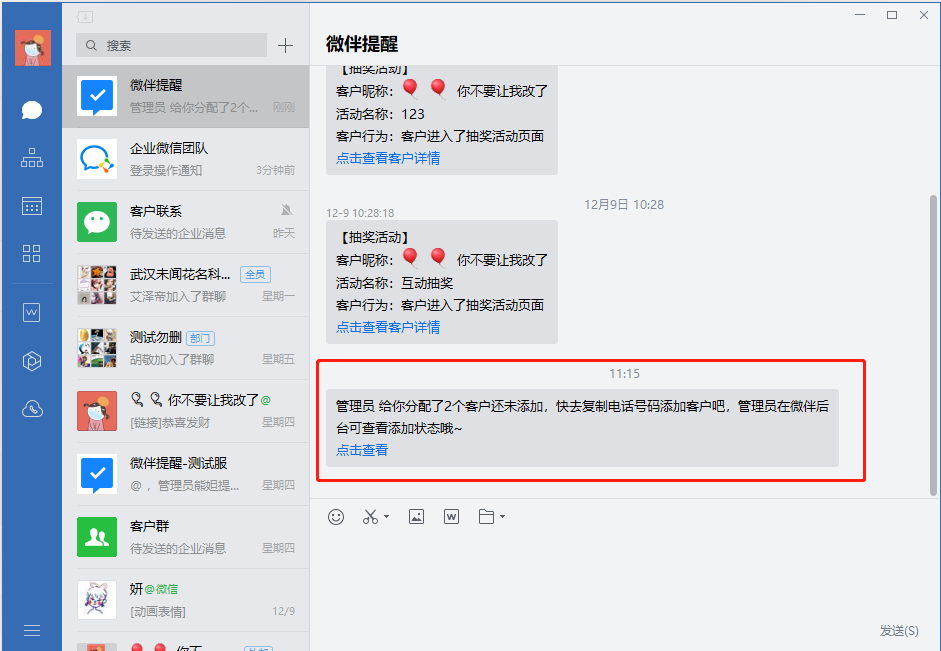Screen dimensions: 941x651
Task: Click the 测试勿删 group collage avatar
Action: pyautogui.click(x=97, y=348)
